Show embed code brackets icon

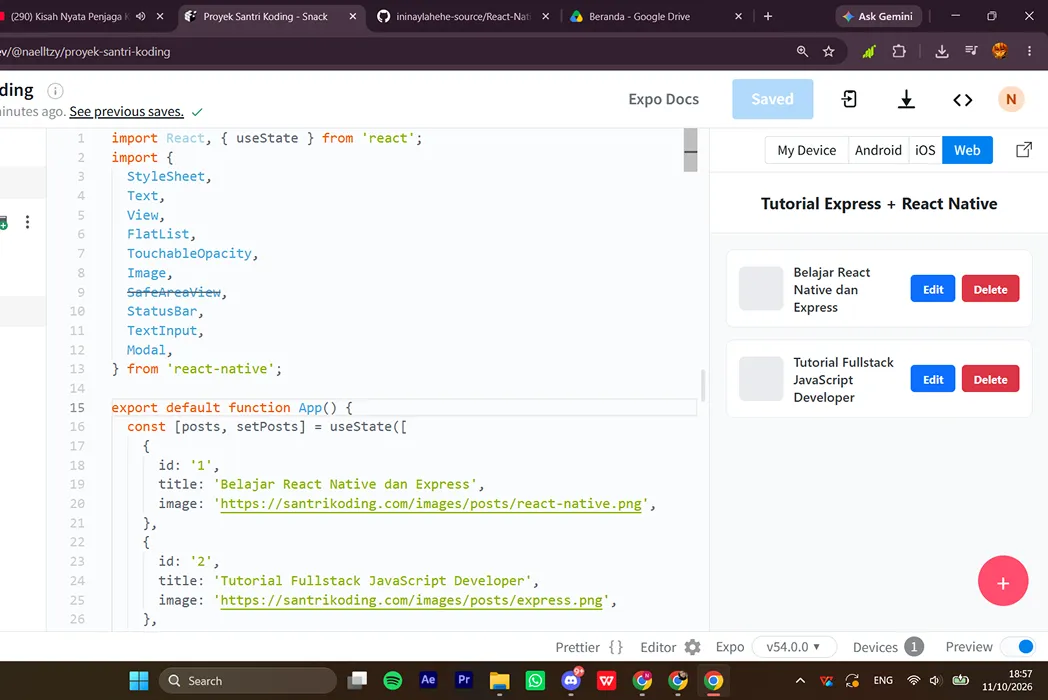tap(962, 100)
